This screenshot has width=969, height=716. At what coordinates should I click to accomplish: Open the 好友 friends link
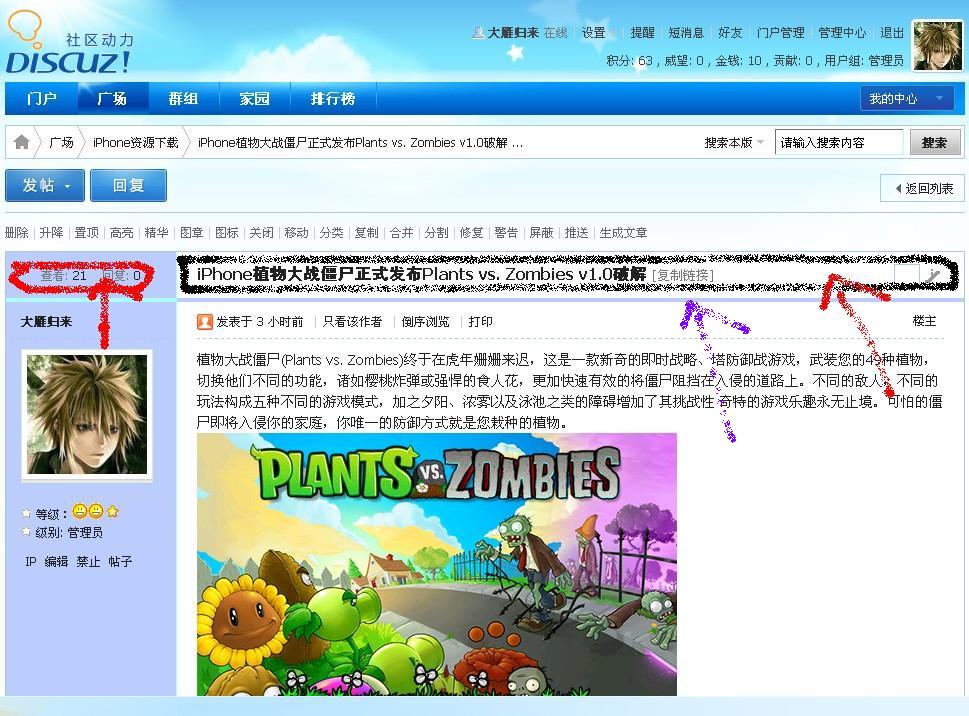730,33
